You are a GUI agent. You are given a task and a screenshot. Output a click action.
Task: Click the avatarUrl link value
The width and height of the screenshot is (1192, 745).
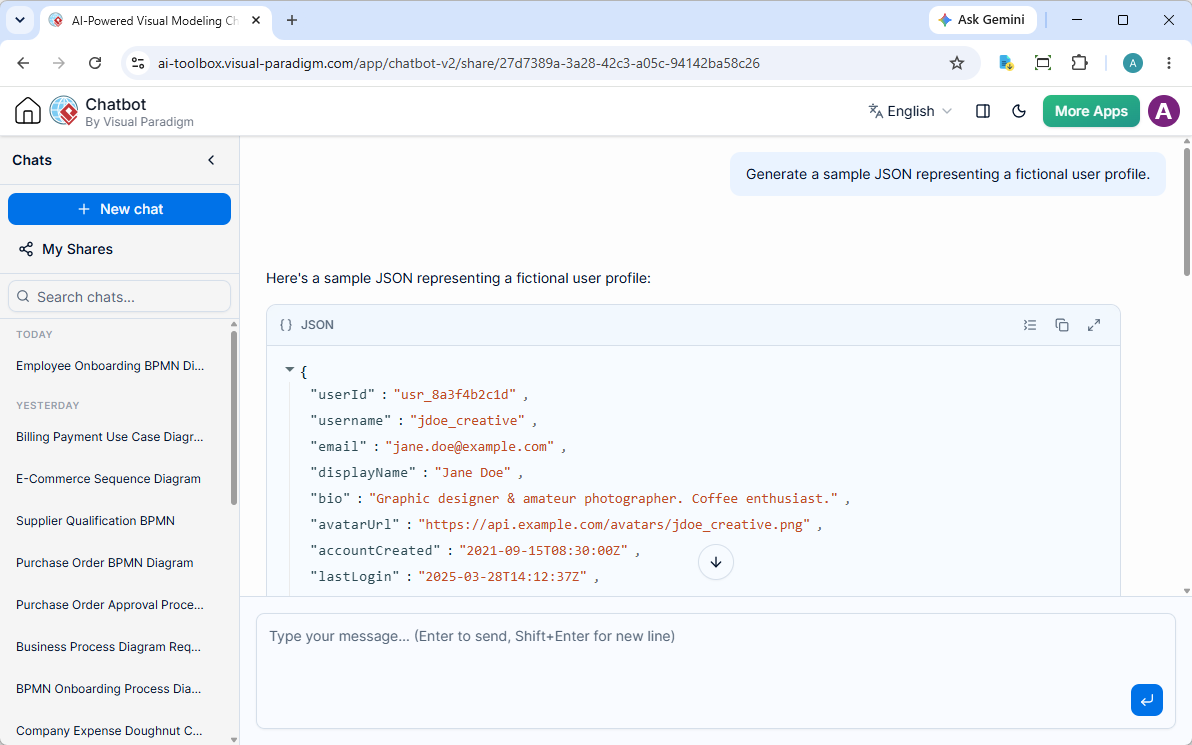(x=614, y=525)
